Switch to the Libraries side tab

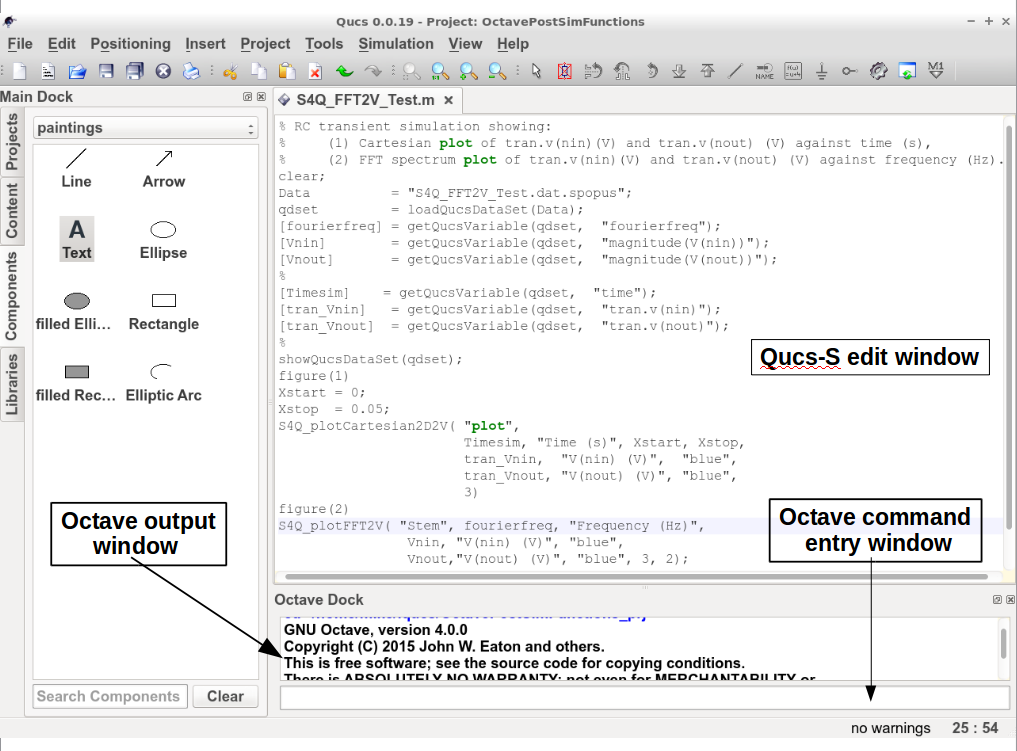point(12,385)
